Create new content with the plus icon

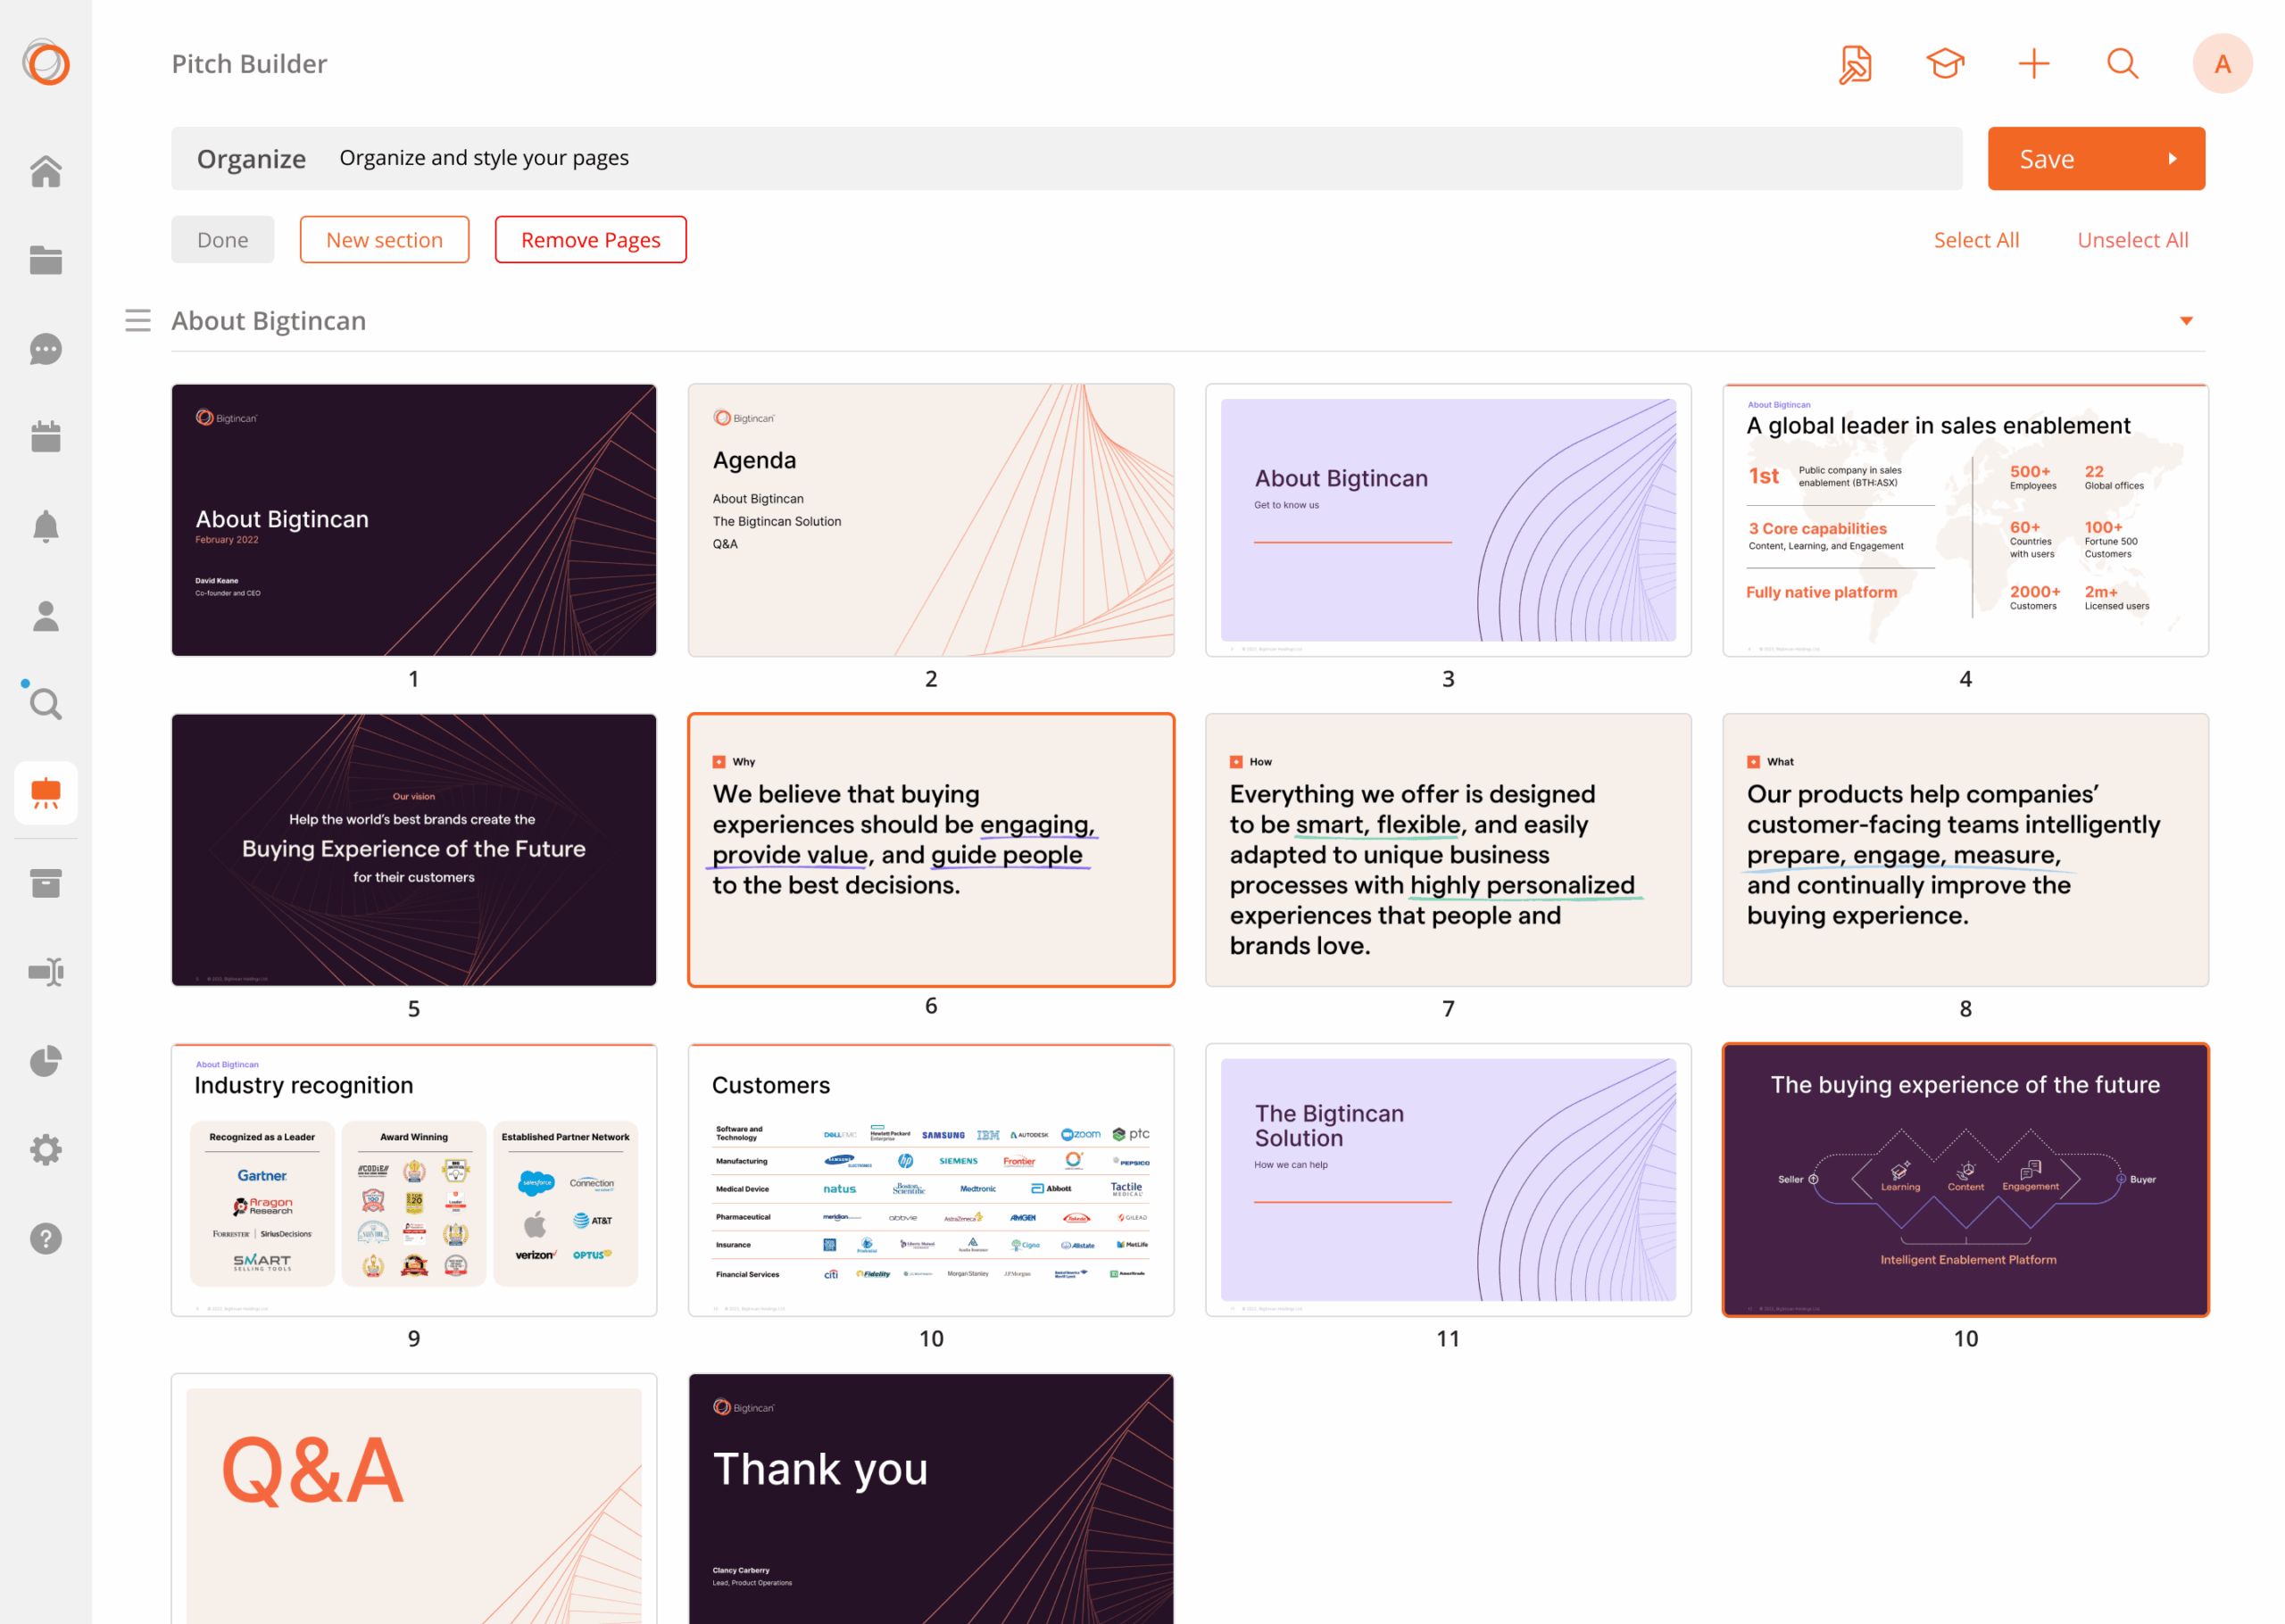2033,63
